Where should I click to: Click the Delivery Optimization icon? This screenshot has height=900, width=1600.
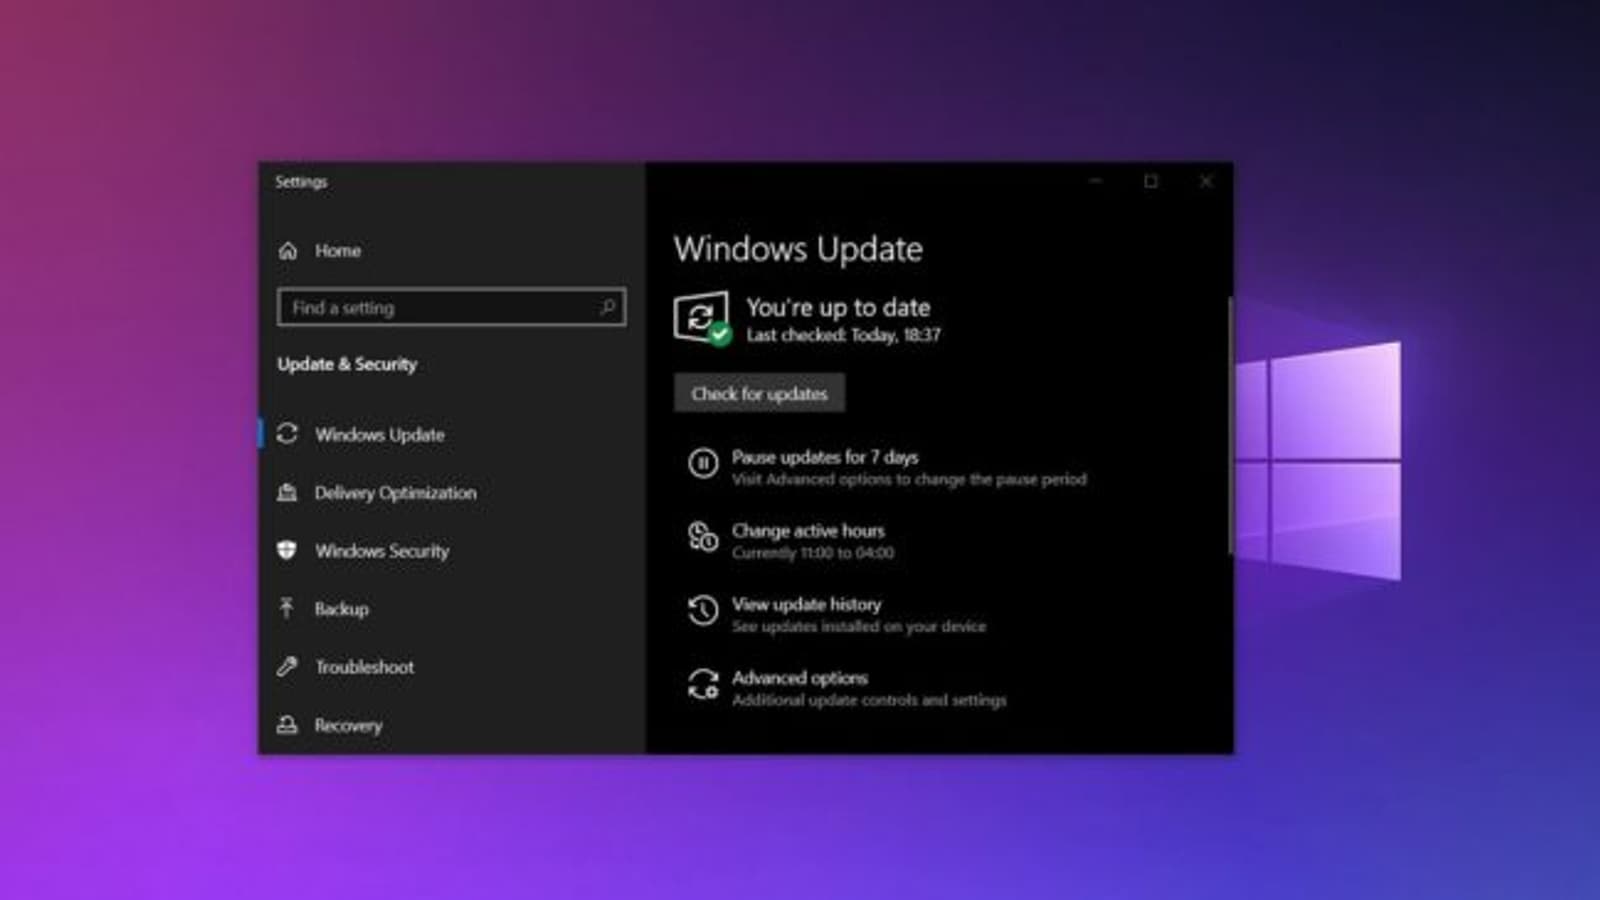pyautogui.click(x=287, y=492)
